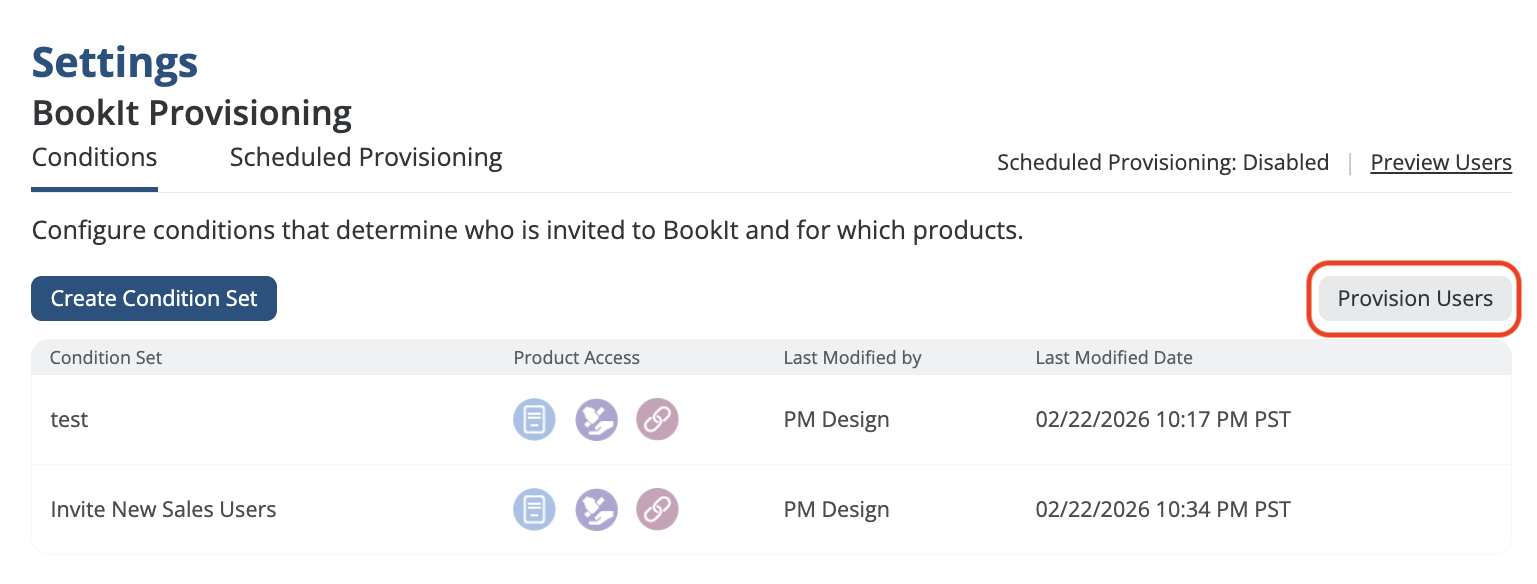Click chain-link icon for Invite New Sales Users
Image resolution: width=1537 pixels, height=584 pixels.
pyautogui.click(x=657, y=509)
